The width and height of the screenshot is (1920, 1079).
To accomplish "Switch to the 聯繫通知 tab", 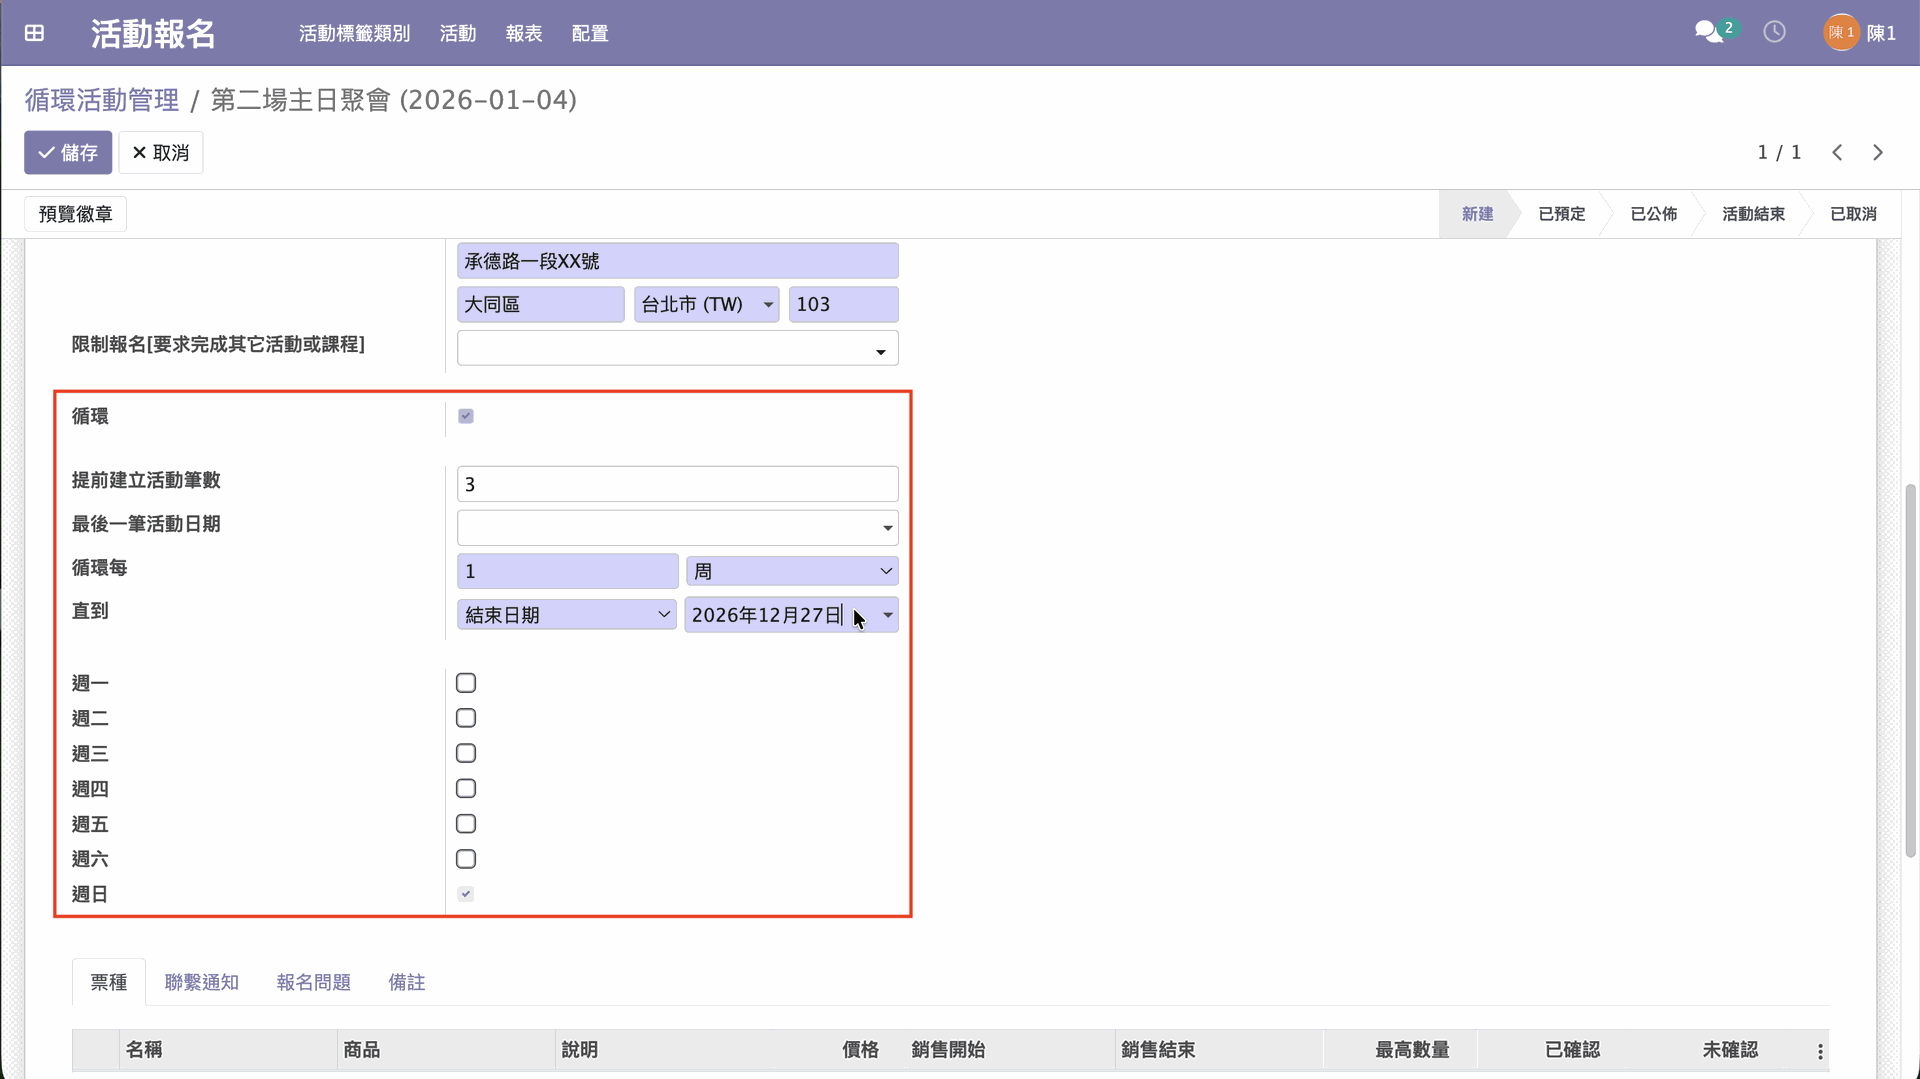I will click(x=201, y=982).
